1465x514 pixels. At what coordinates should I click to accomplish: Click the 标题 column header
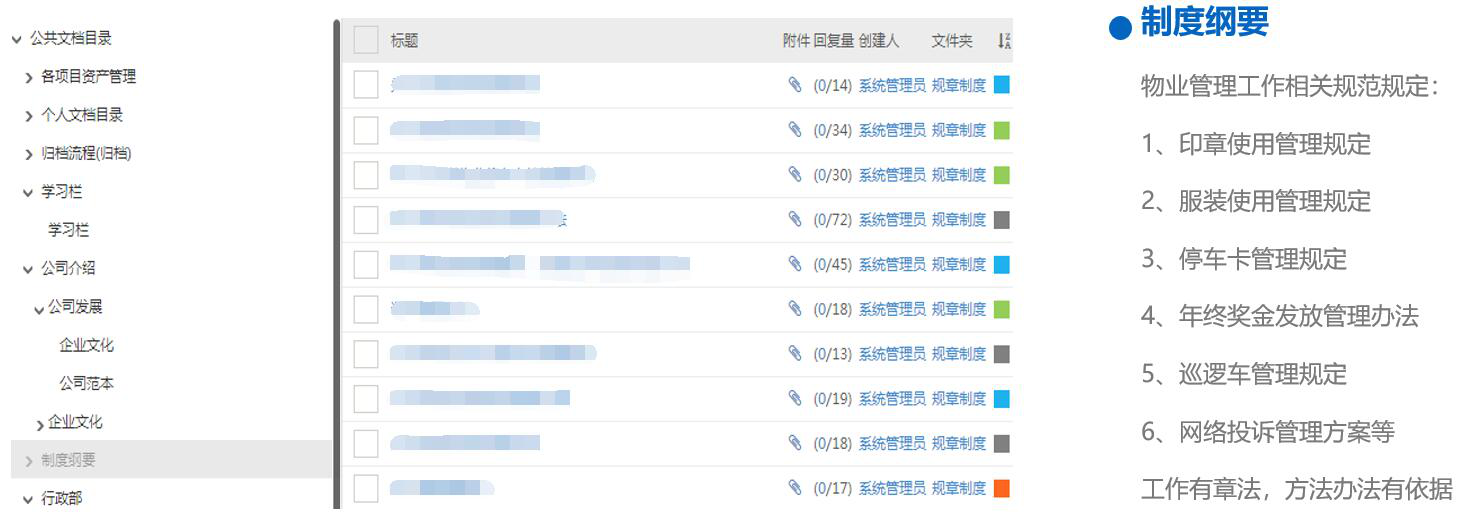[x=404, y=41]
